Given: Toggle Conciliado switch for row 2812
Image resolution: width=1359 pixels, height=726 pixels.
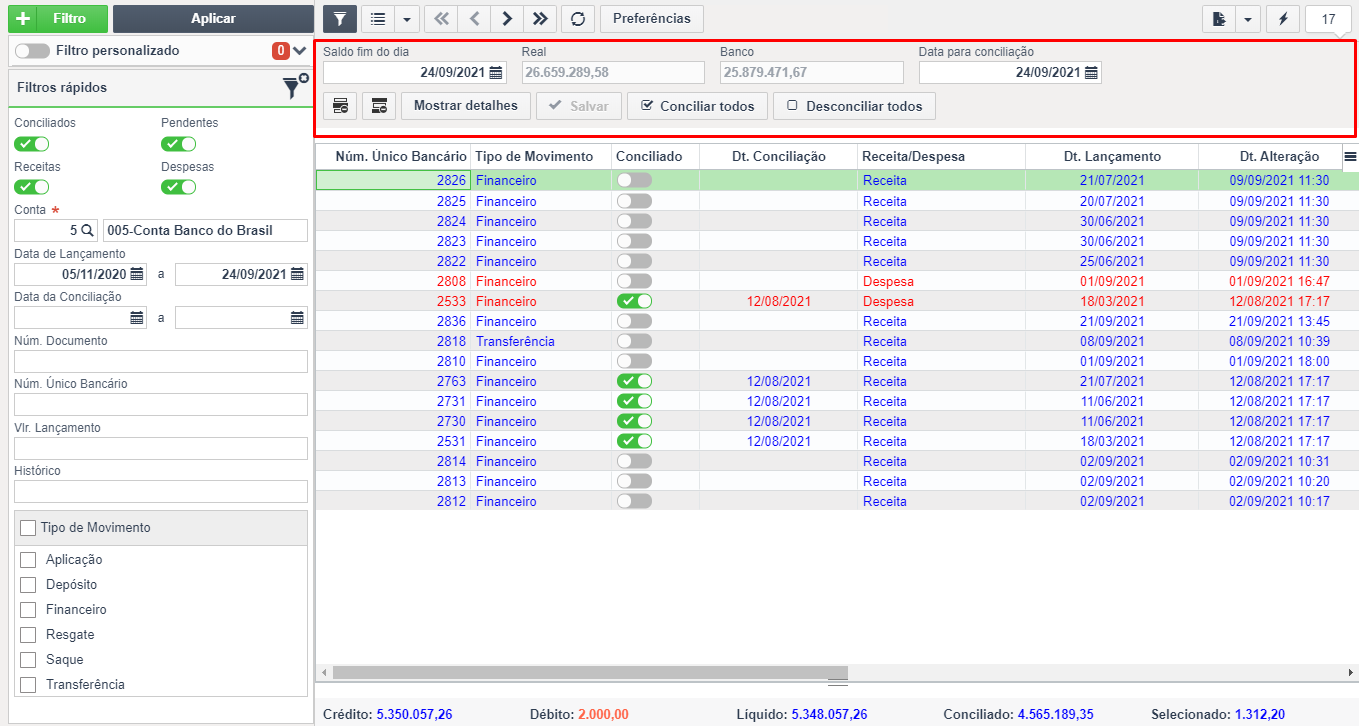Looking at the screenshot, I should [x=634, y=500].
